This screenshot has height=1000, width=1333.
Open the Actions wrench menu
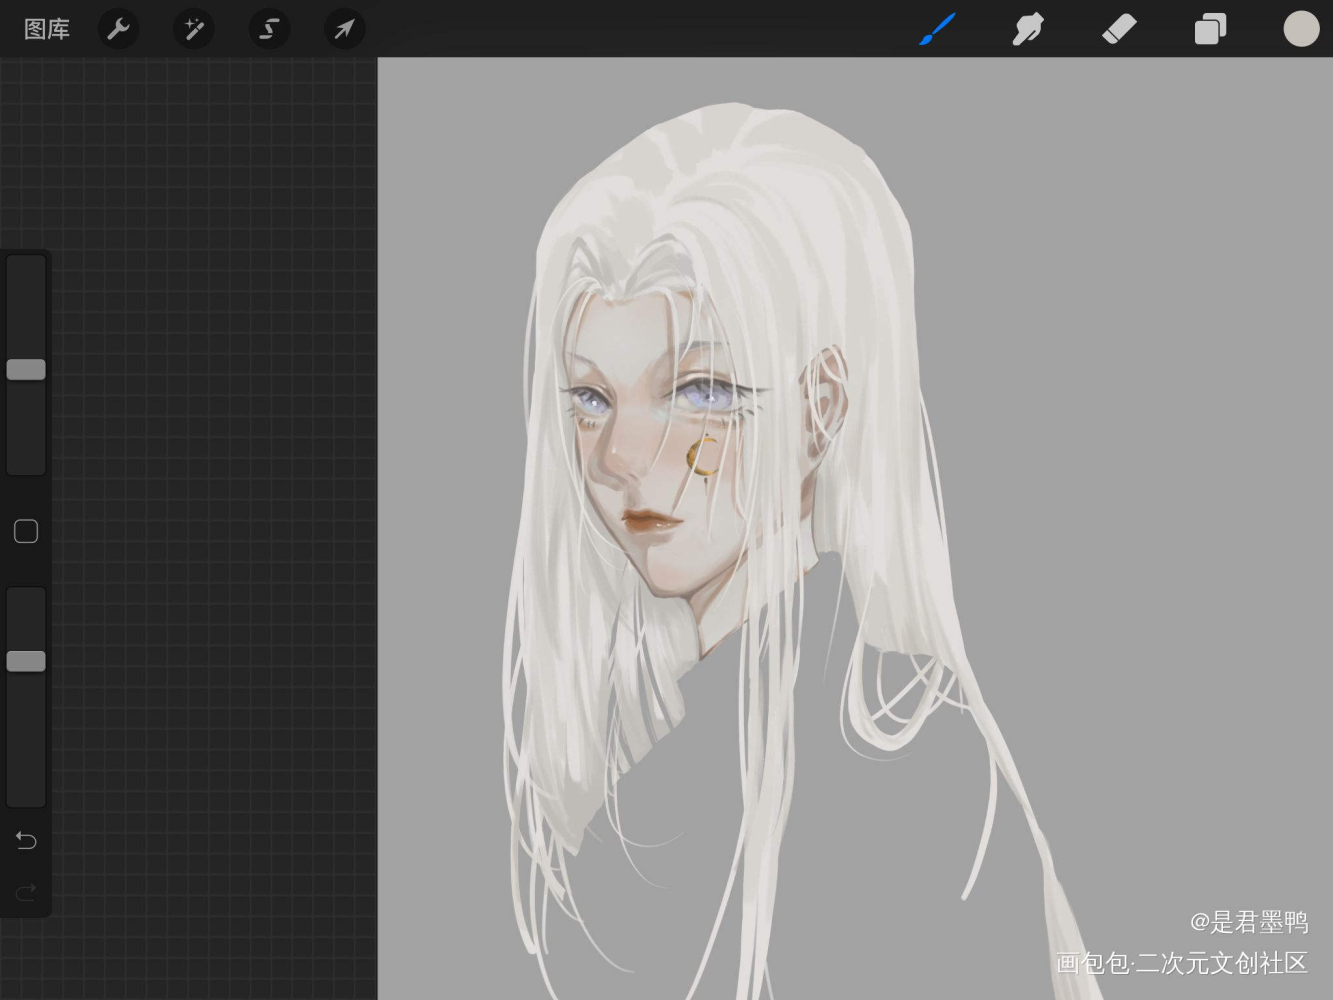(118, 29)
